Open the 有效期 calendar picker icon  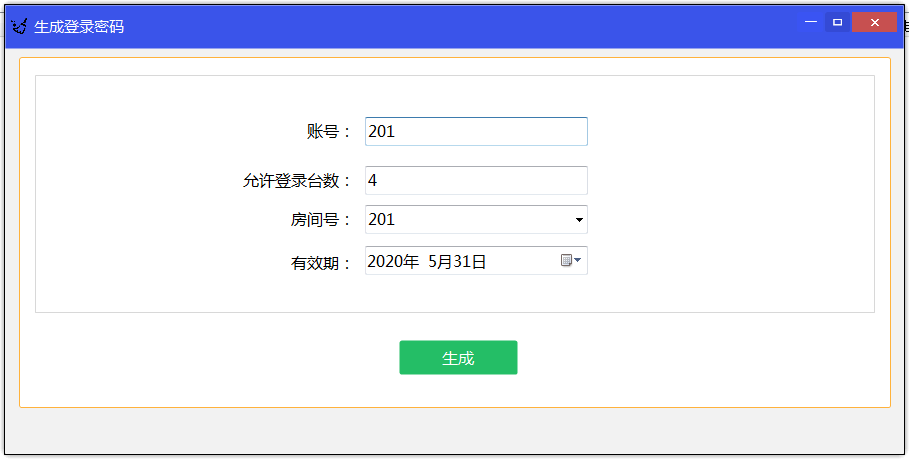(570, 260)
